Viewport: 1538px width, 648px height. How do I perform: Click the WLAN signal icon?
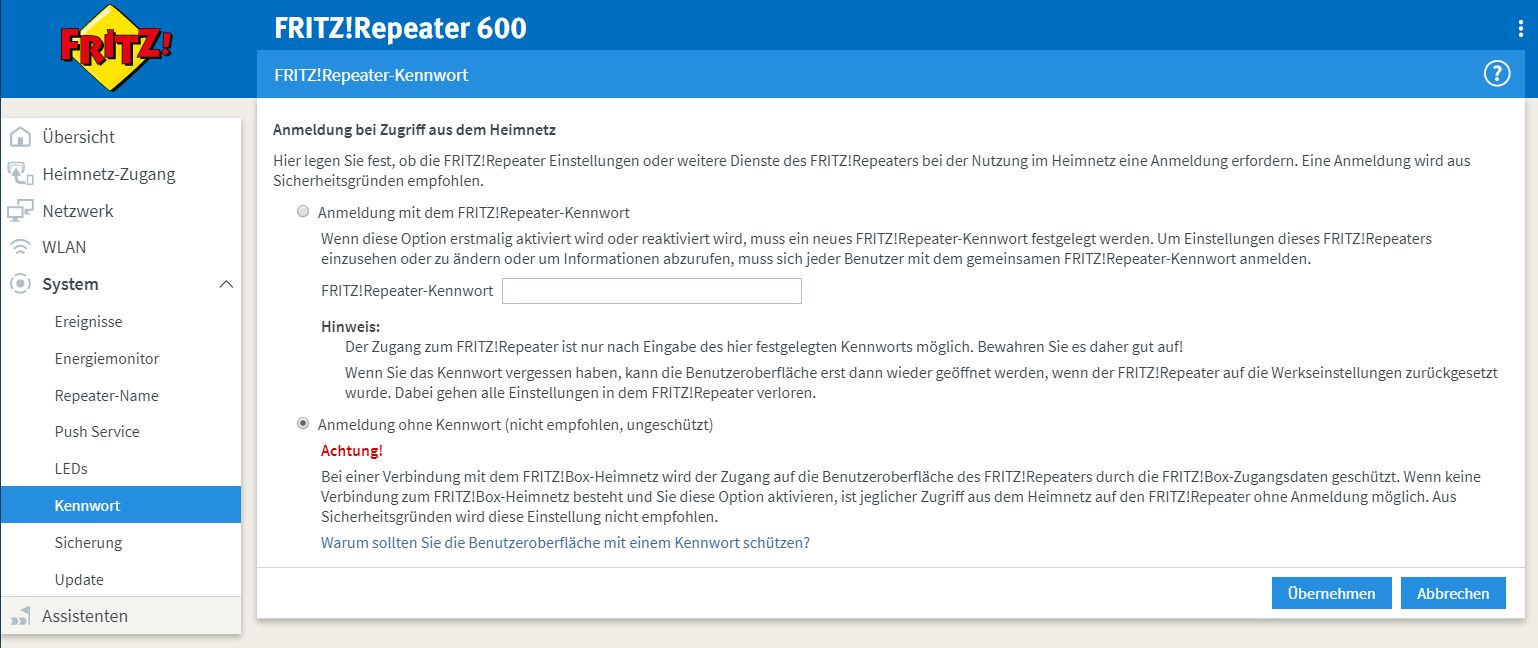coord(20,247)
